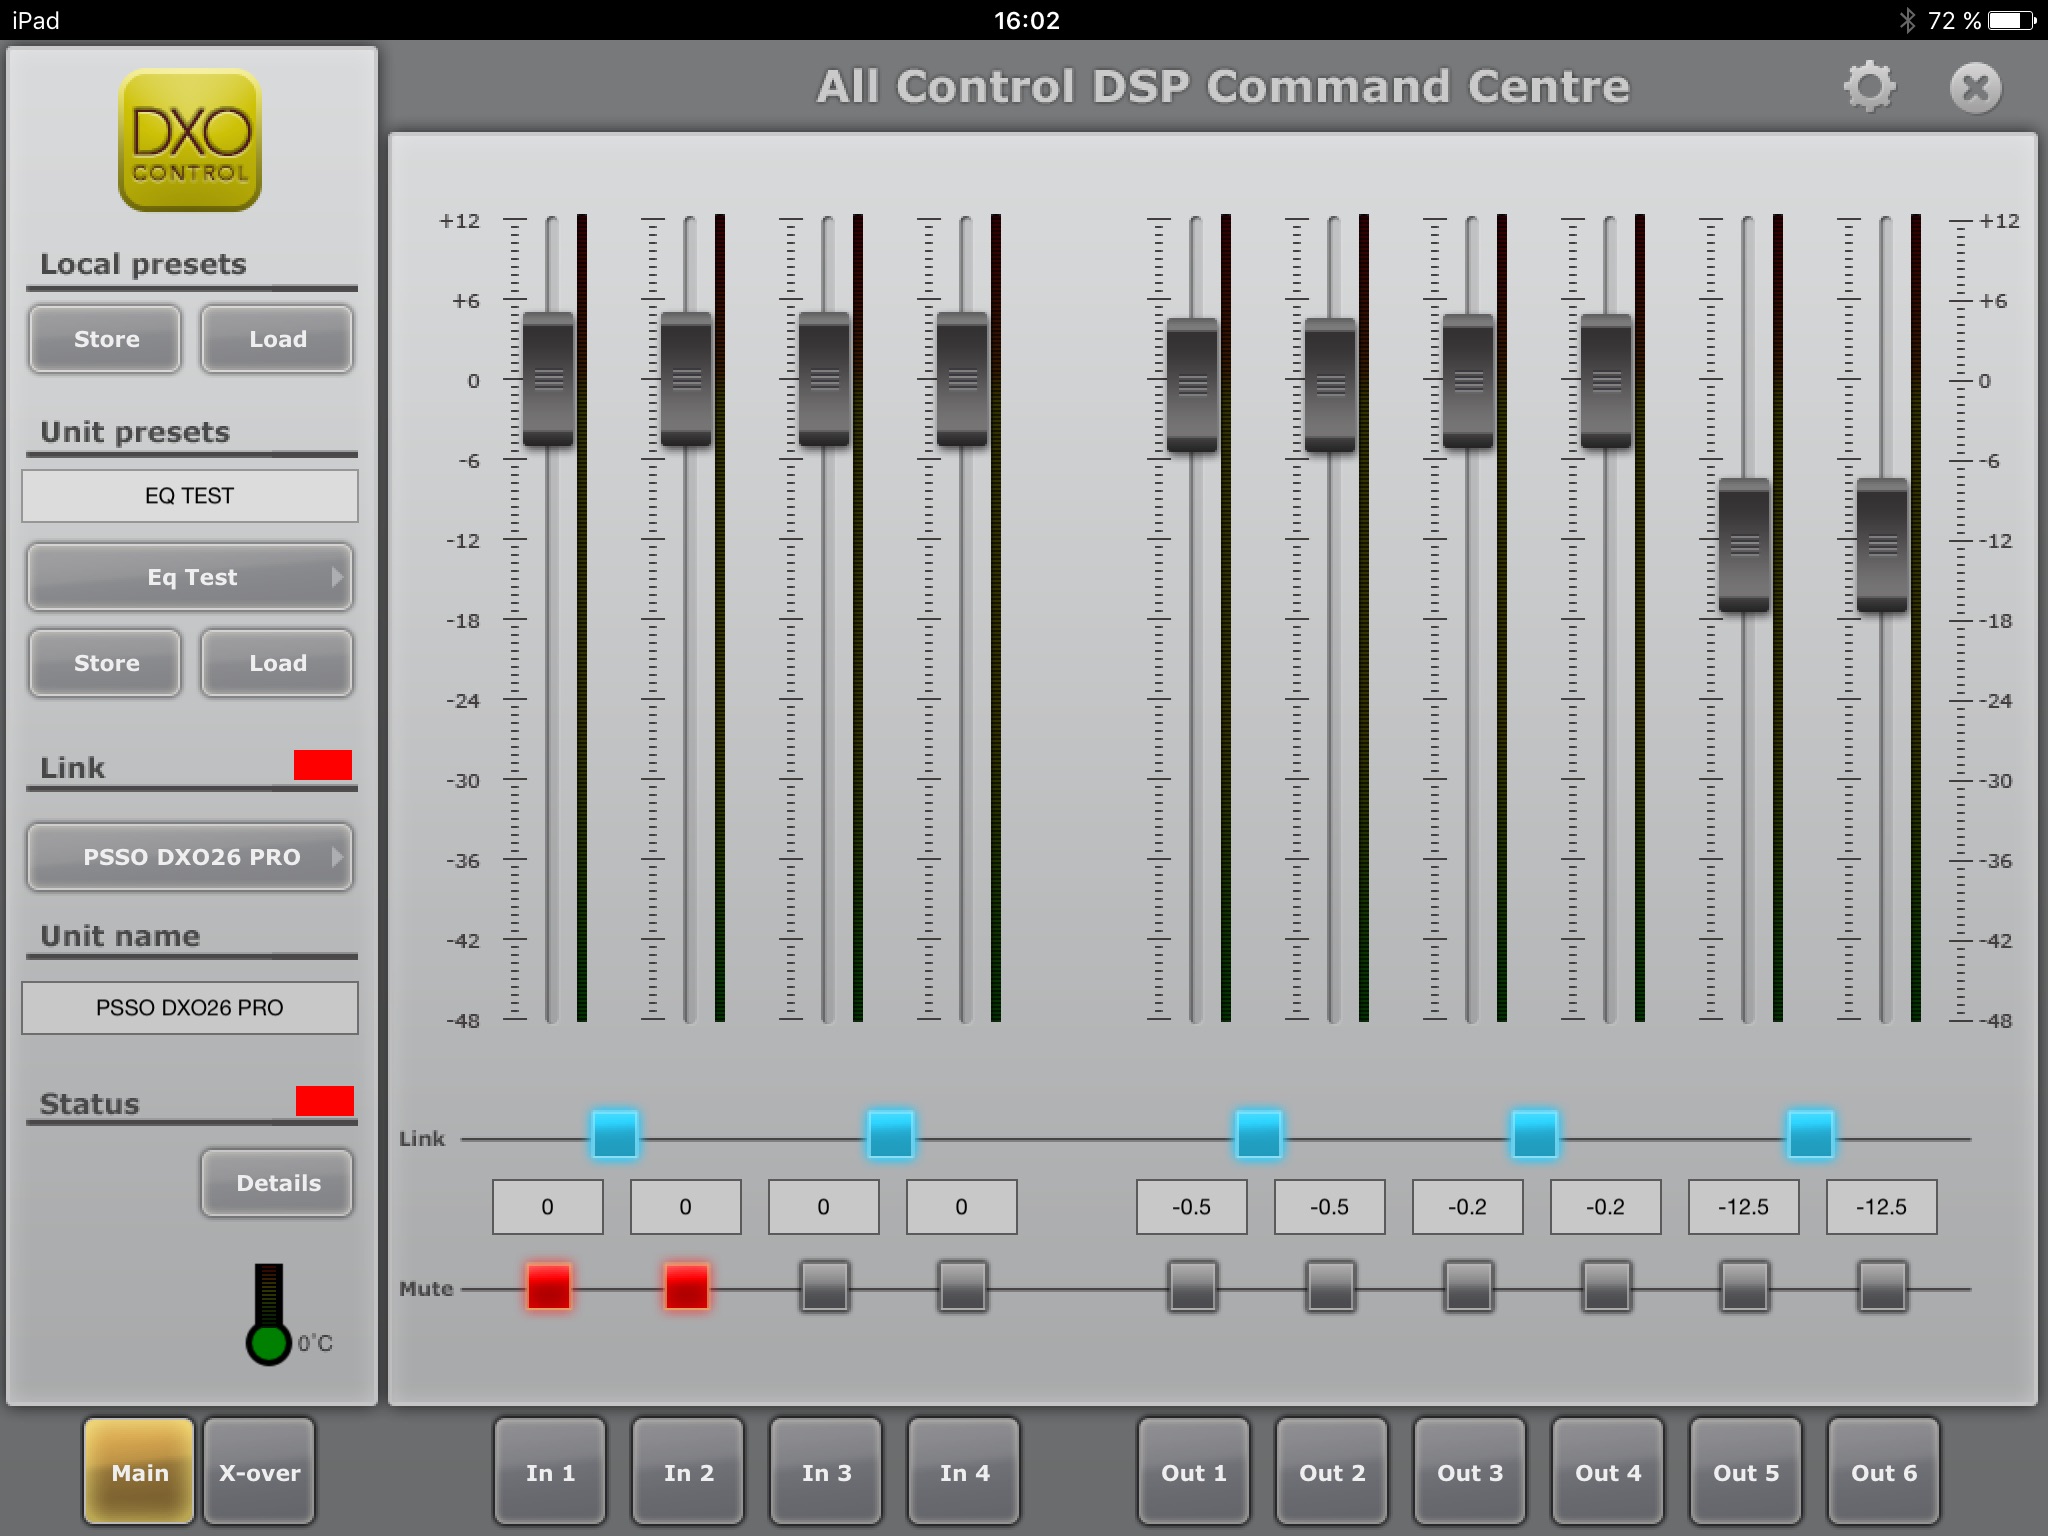The width and height of the screenshot is (2048, 1536).
Task: Open the Eq Test preset dropdown
Action: point(190,577)
